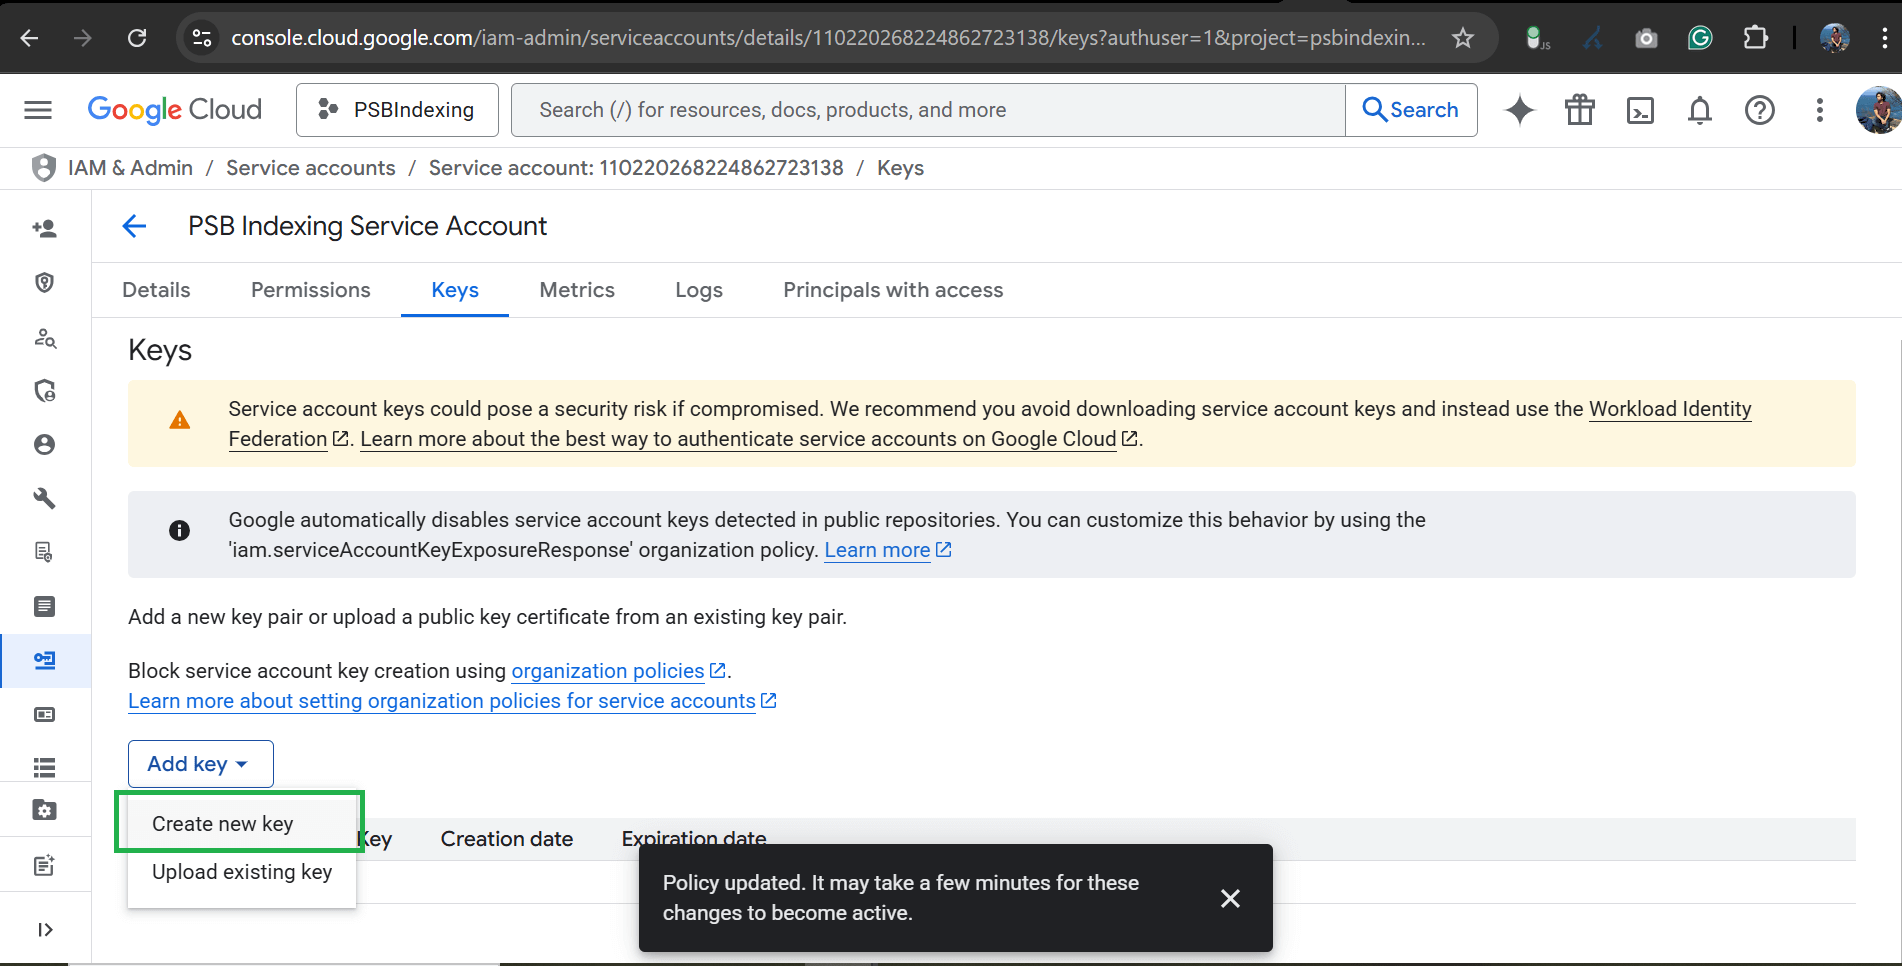Dismiss the Policy updated notification
This screenshot has width=1902, height=966.
coord(1230,898)
